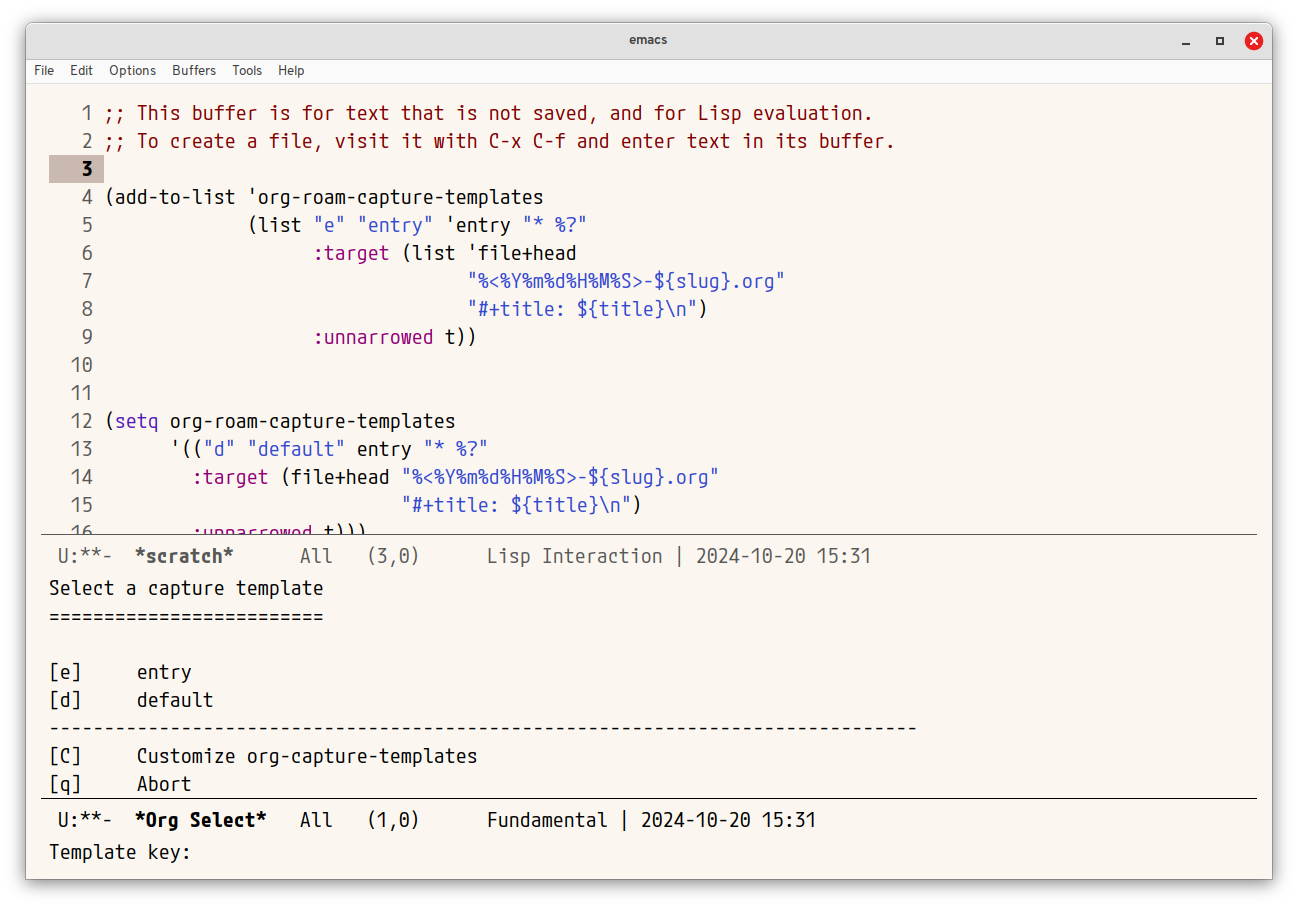
Task: Click :unnarrowed keyword on line 9
Action: (x=373, y=337)
